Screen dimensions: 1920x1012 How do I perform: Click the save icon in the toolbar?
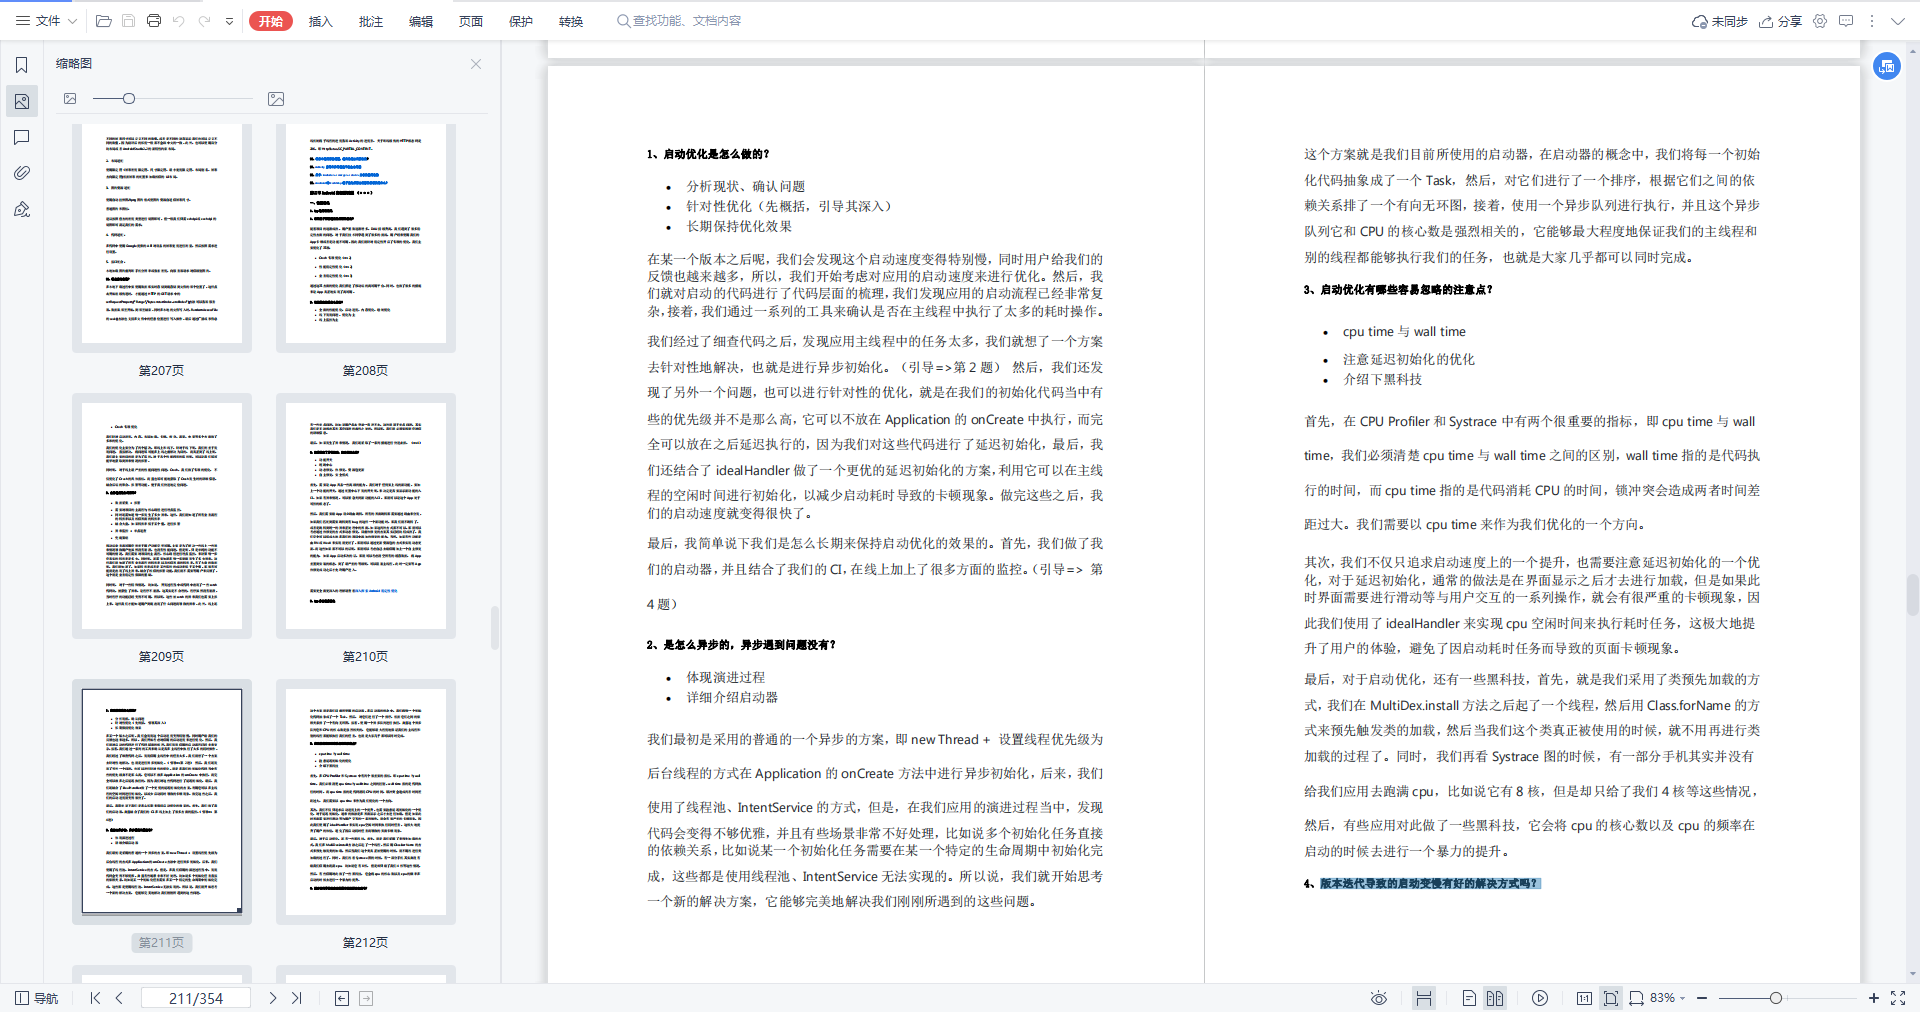pyautogui.click(x=129, y=21)
